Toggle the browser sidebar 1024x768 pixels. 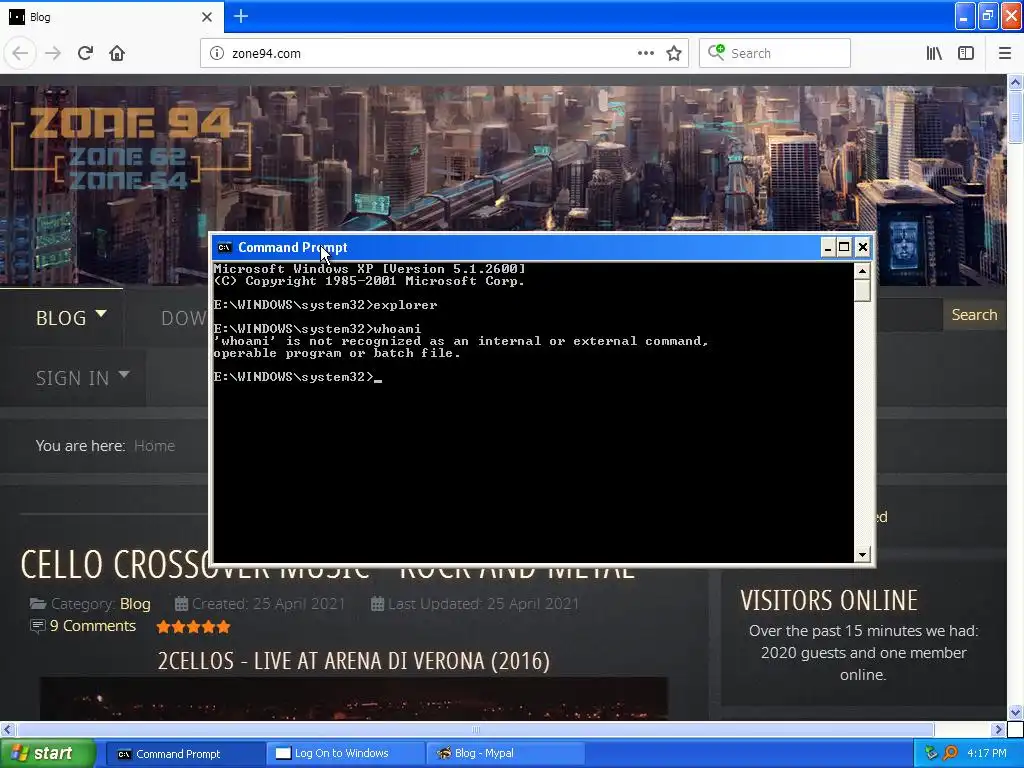966,53
